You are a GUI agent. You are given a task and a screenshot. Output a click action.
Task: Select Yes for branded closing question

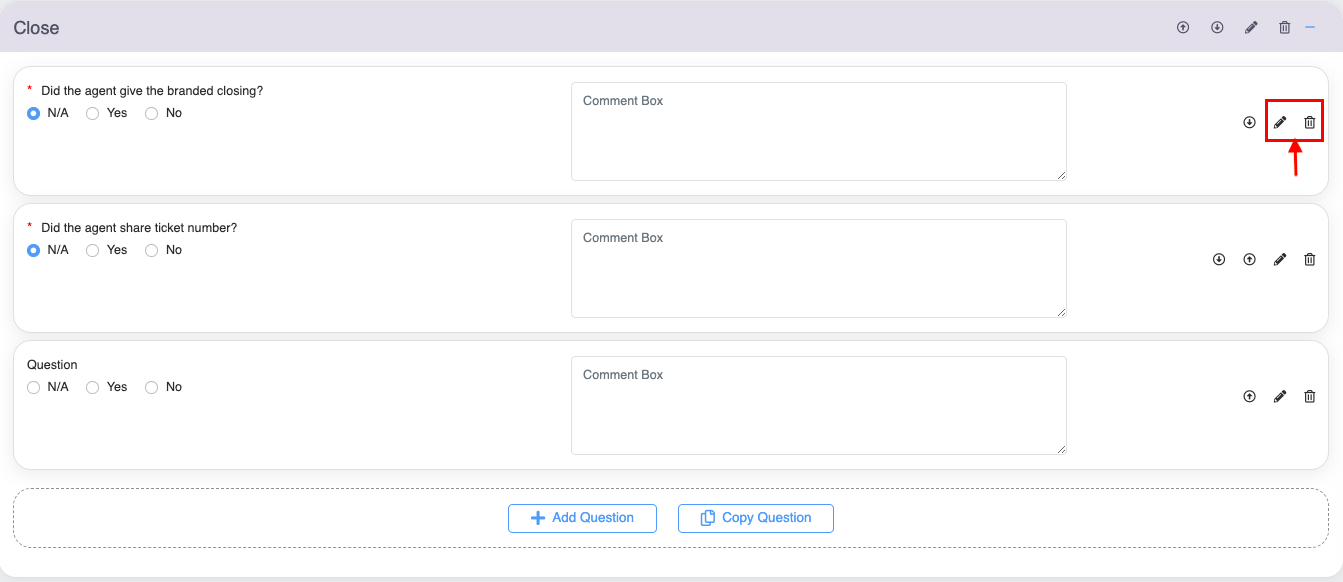click(93, 113)
